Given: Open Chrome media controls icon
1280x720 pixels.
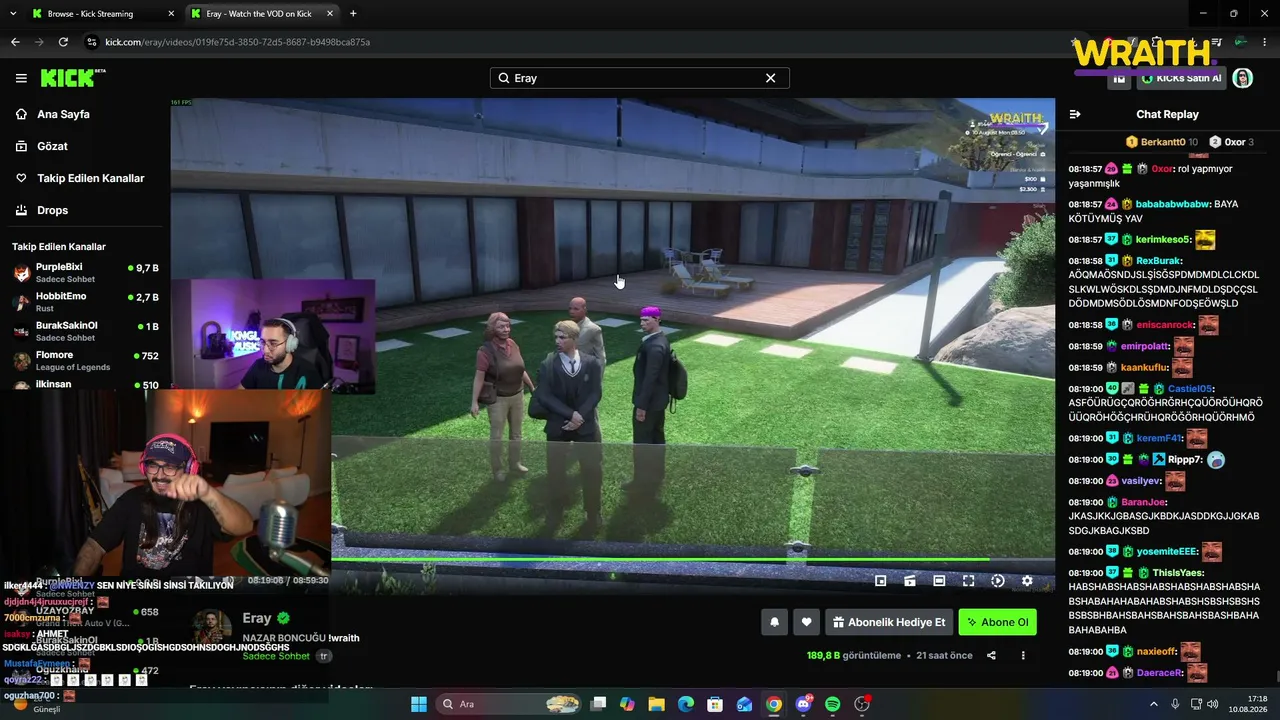Looking at the screenshot, I should coord(1216,42).
